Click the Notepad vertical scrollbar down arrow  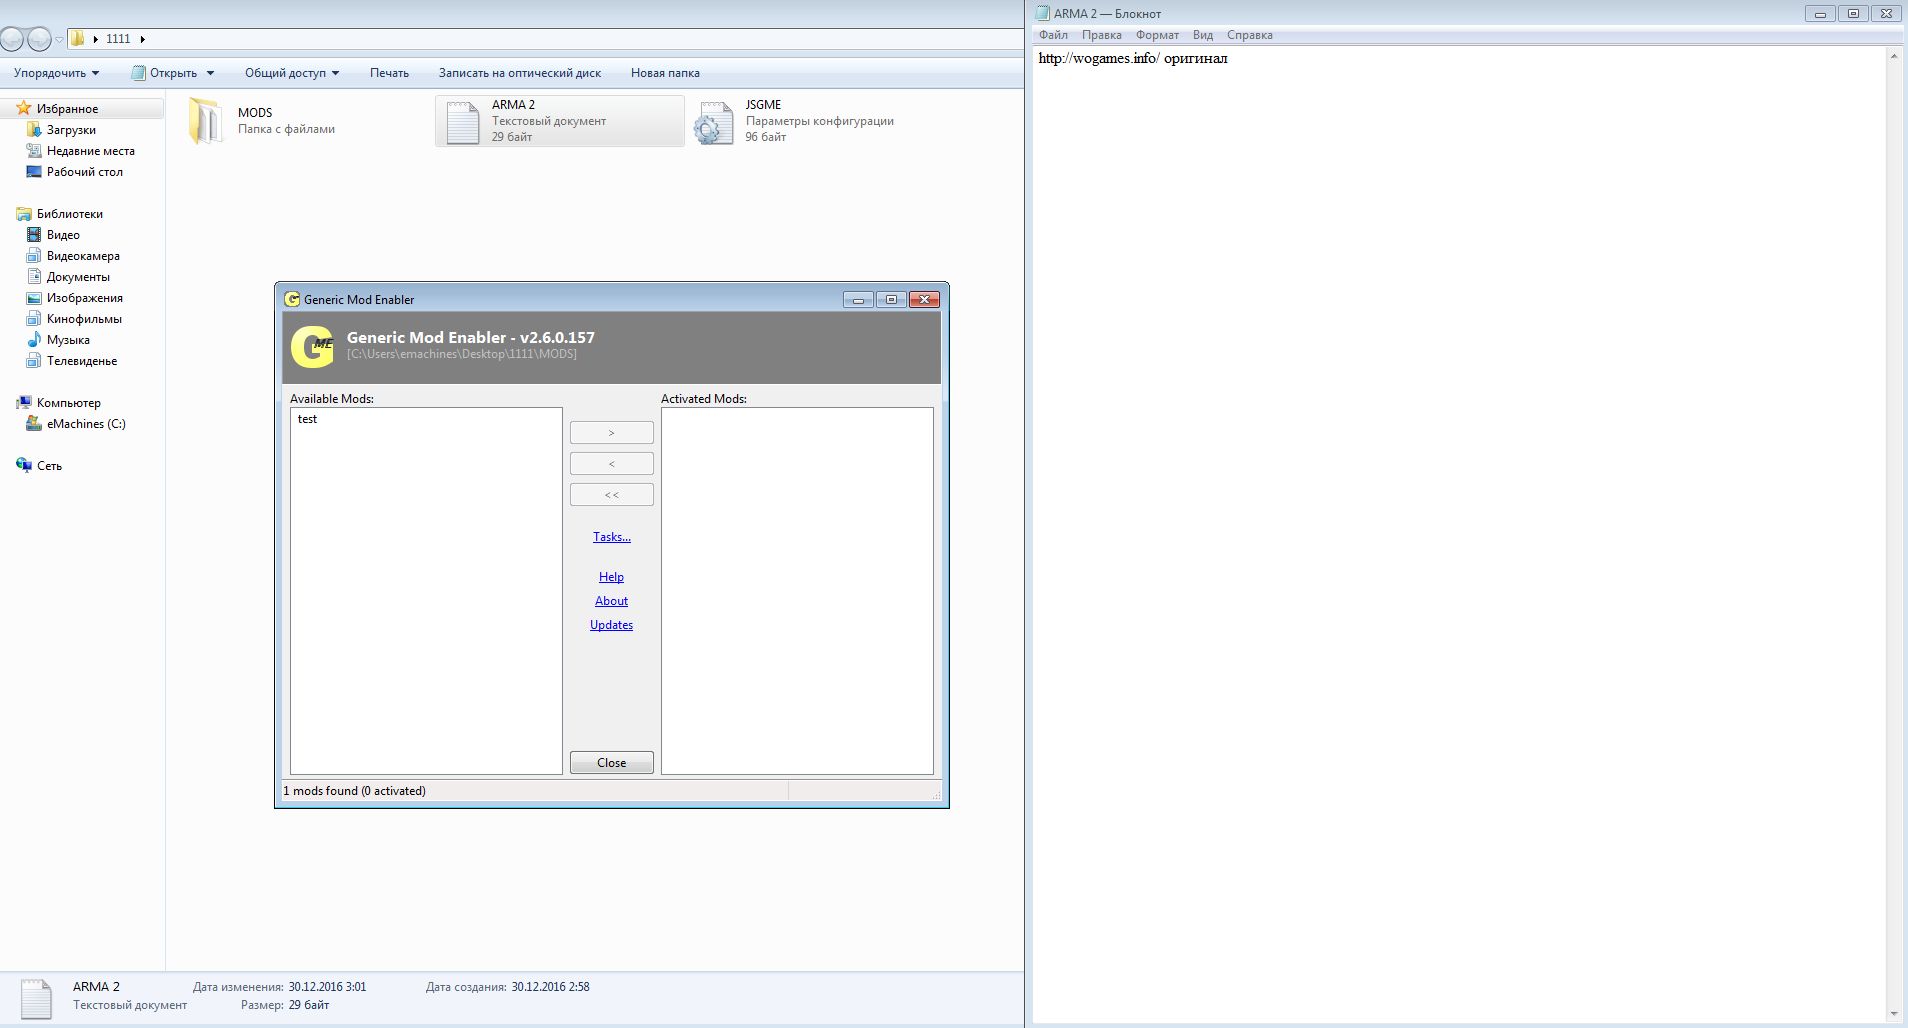[x=1894, y=1014]
